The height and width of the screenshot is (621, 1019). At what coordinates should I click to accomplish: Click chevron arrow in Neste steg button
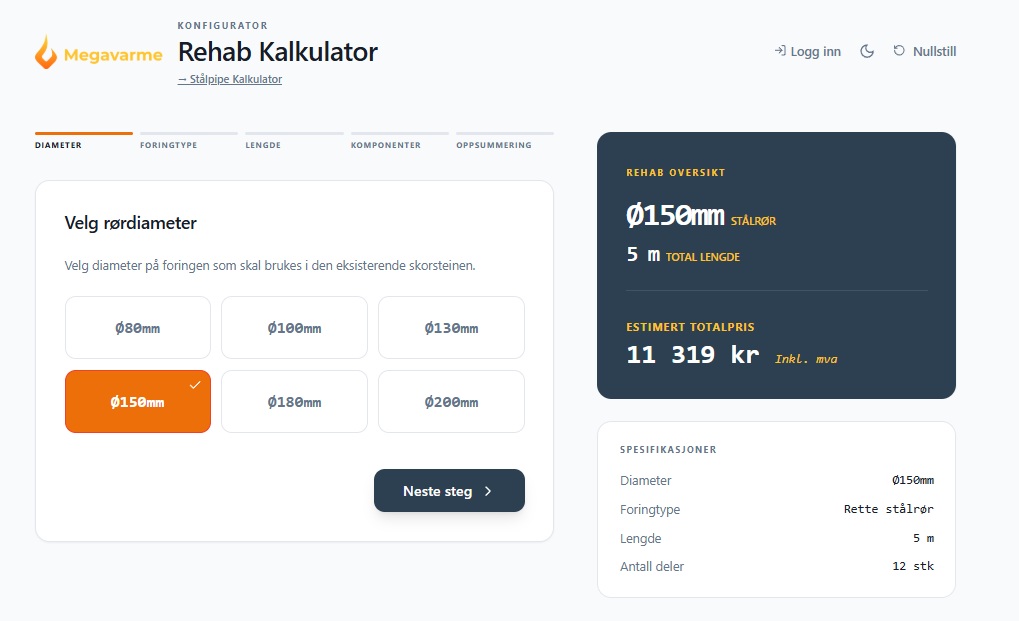(488, 491)
